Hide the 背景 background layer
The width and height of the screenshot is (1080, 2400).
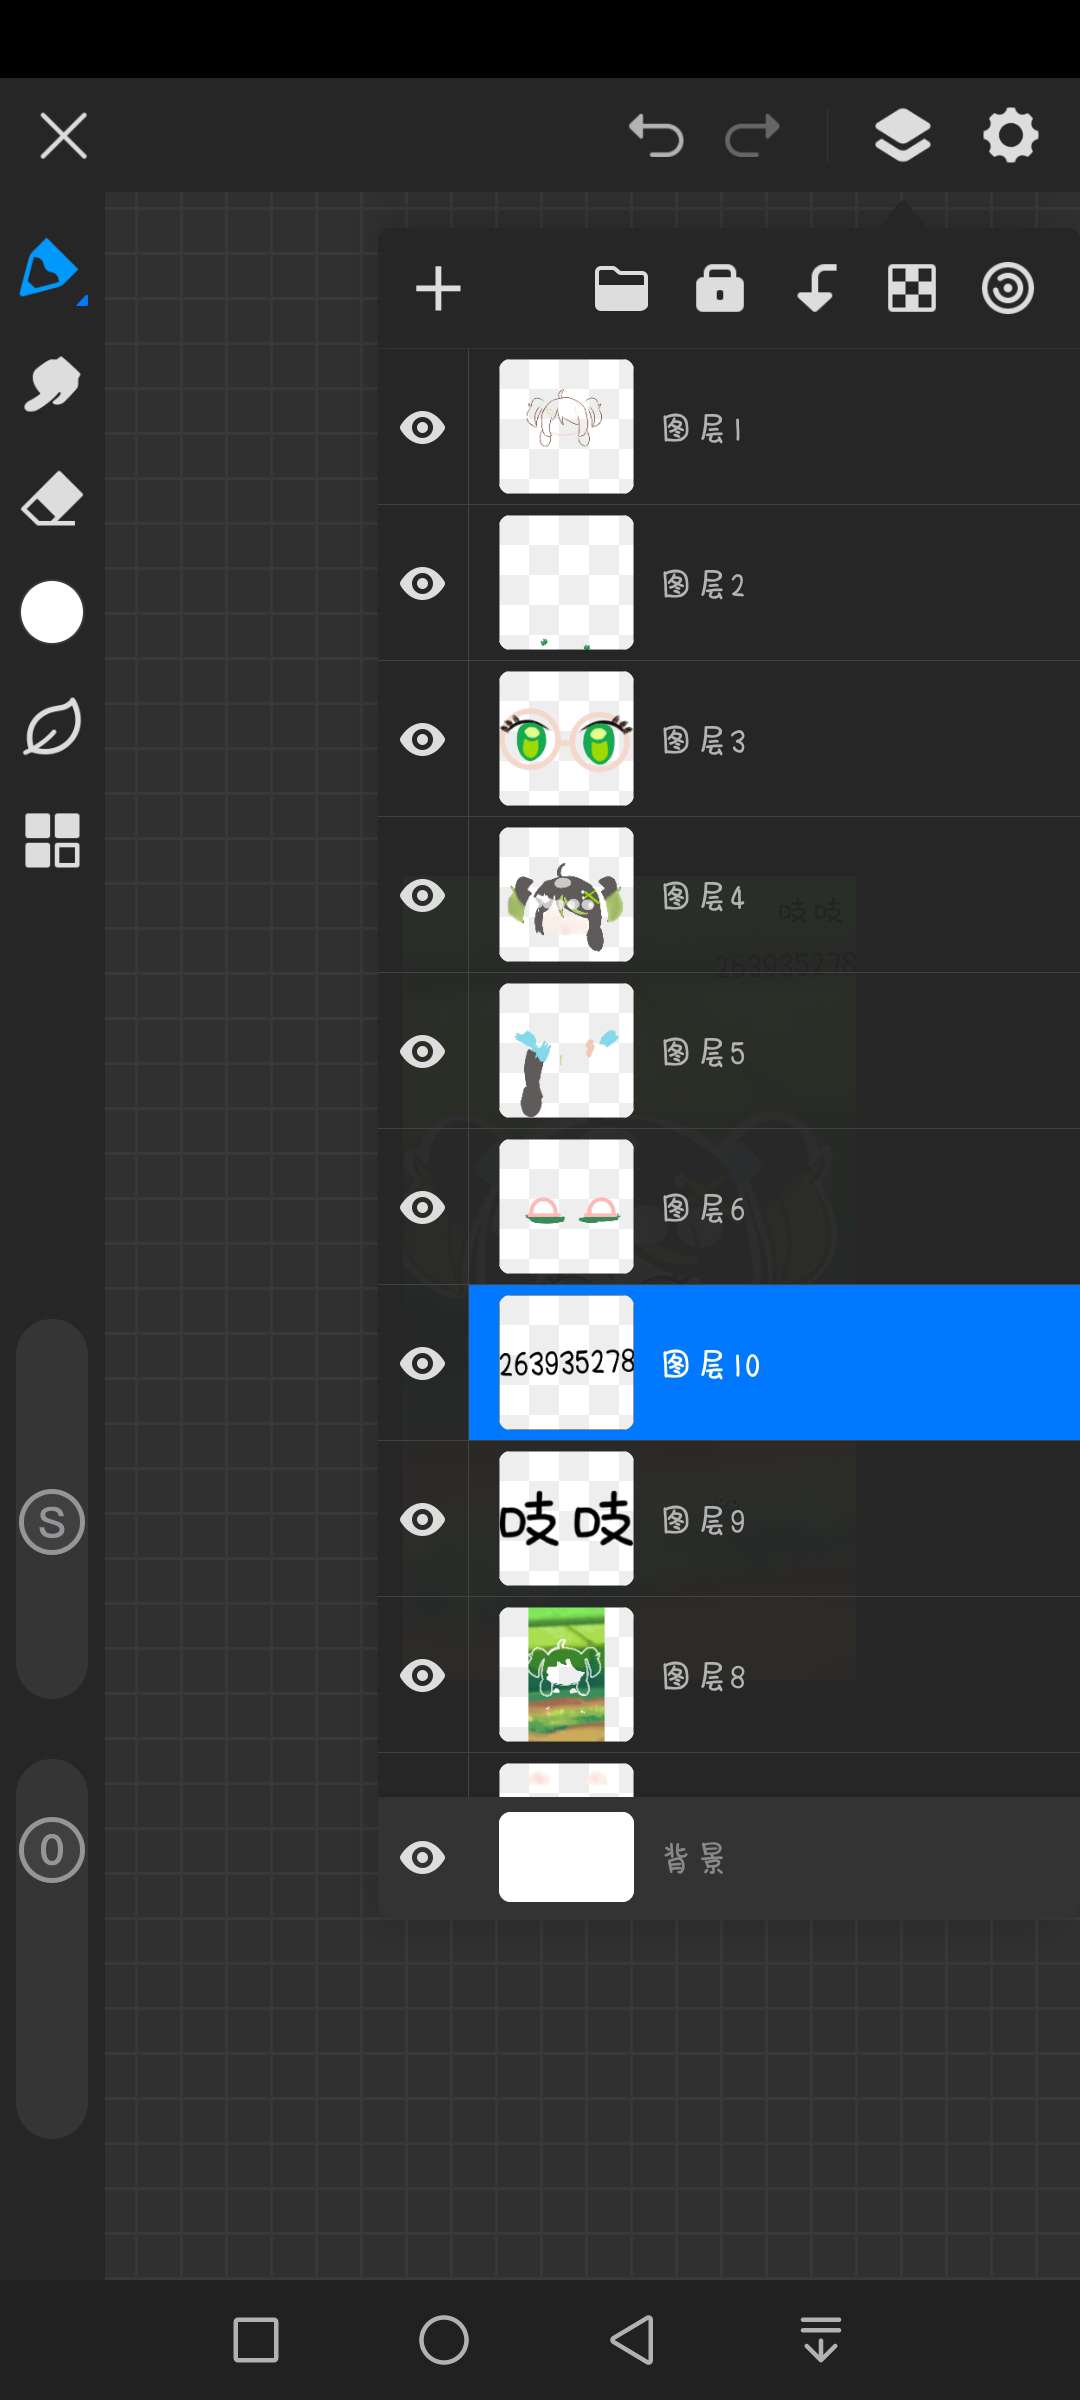tap(422, 1858)
